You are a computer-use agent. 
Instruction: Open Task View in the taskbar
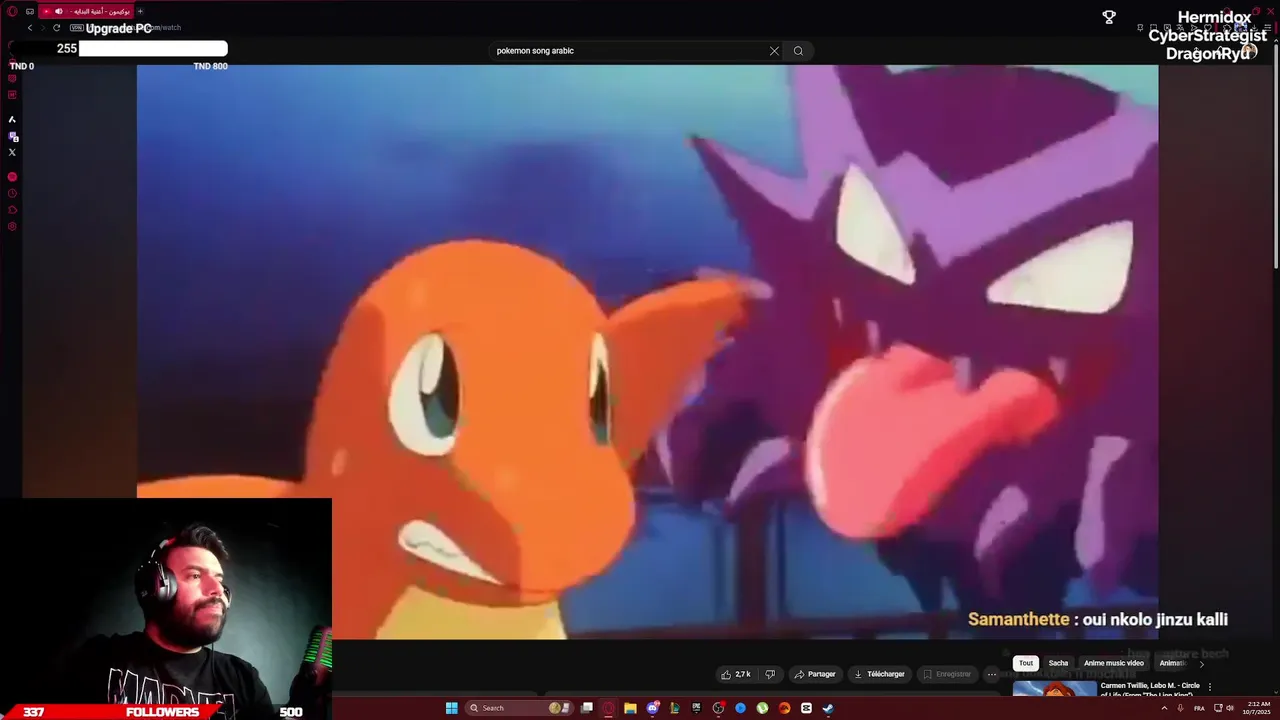[x=587, y=708]
